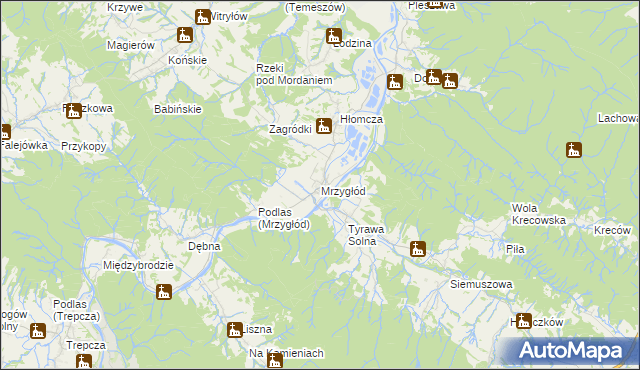The width and height of the screenshot is (640, 370).
Task: Click the church icon beside Liszna
Action: point(235,330)
